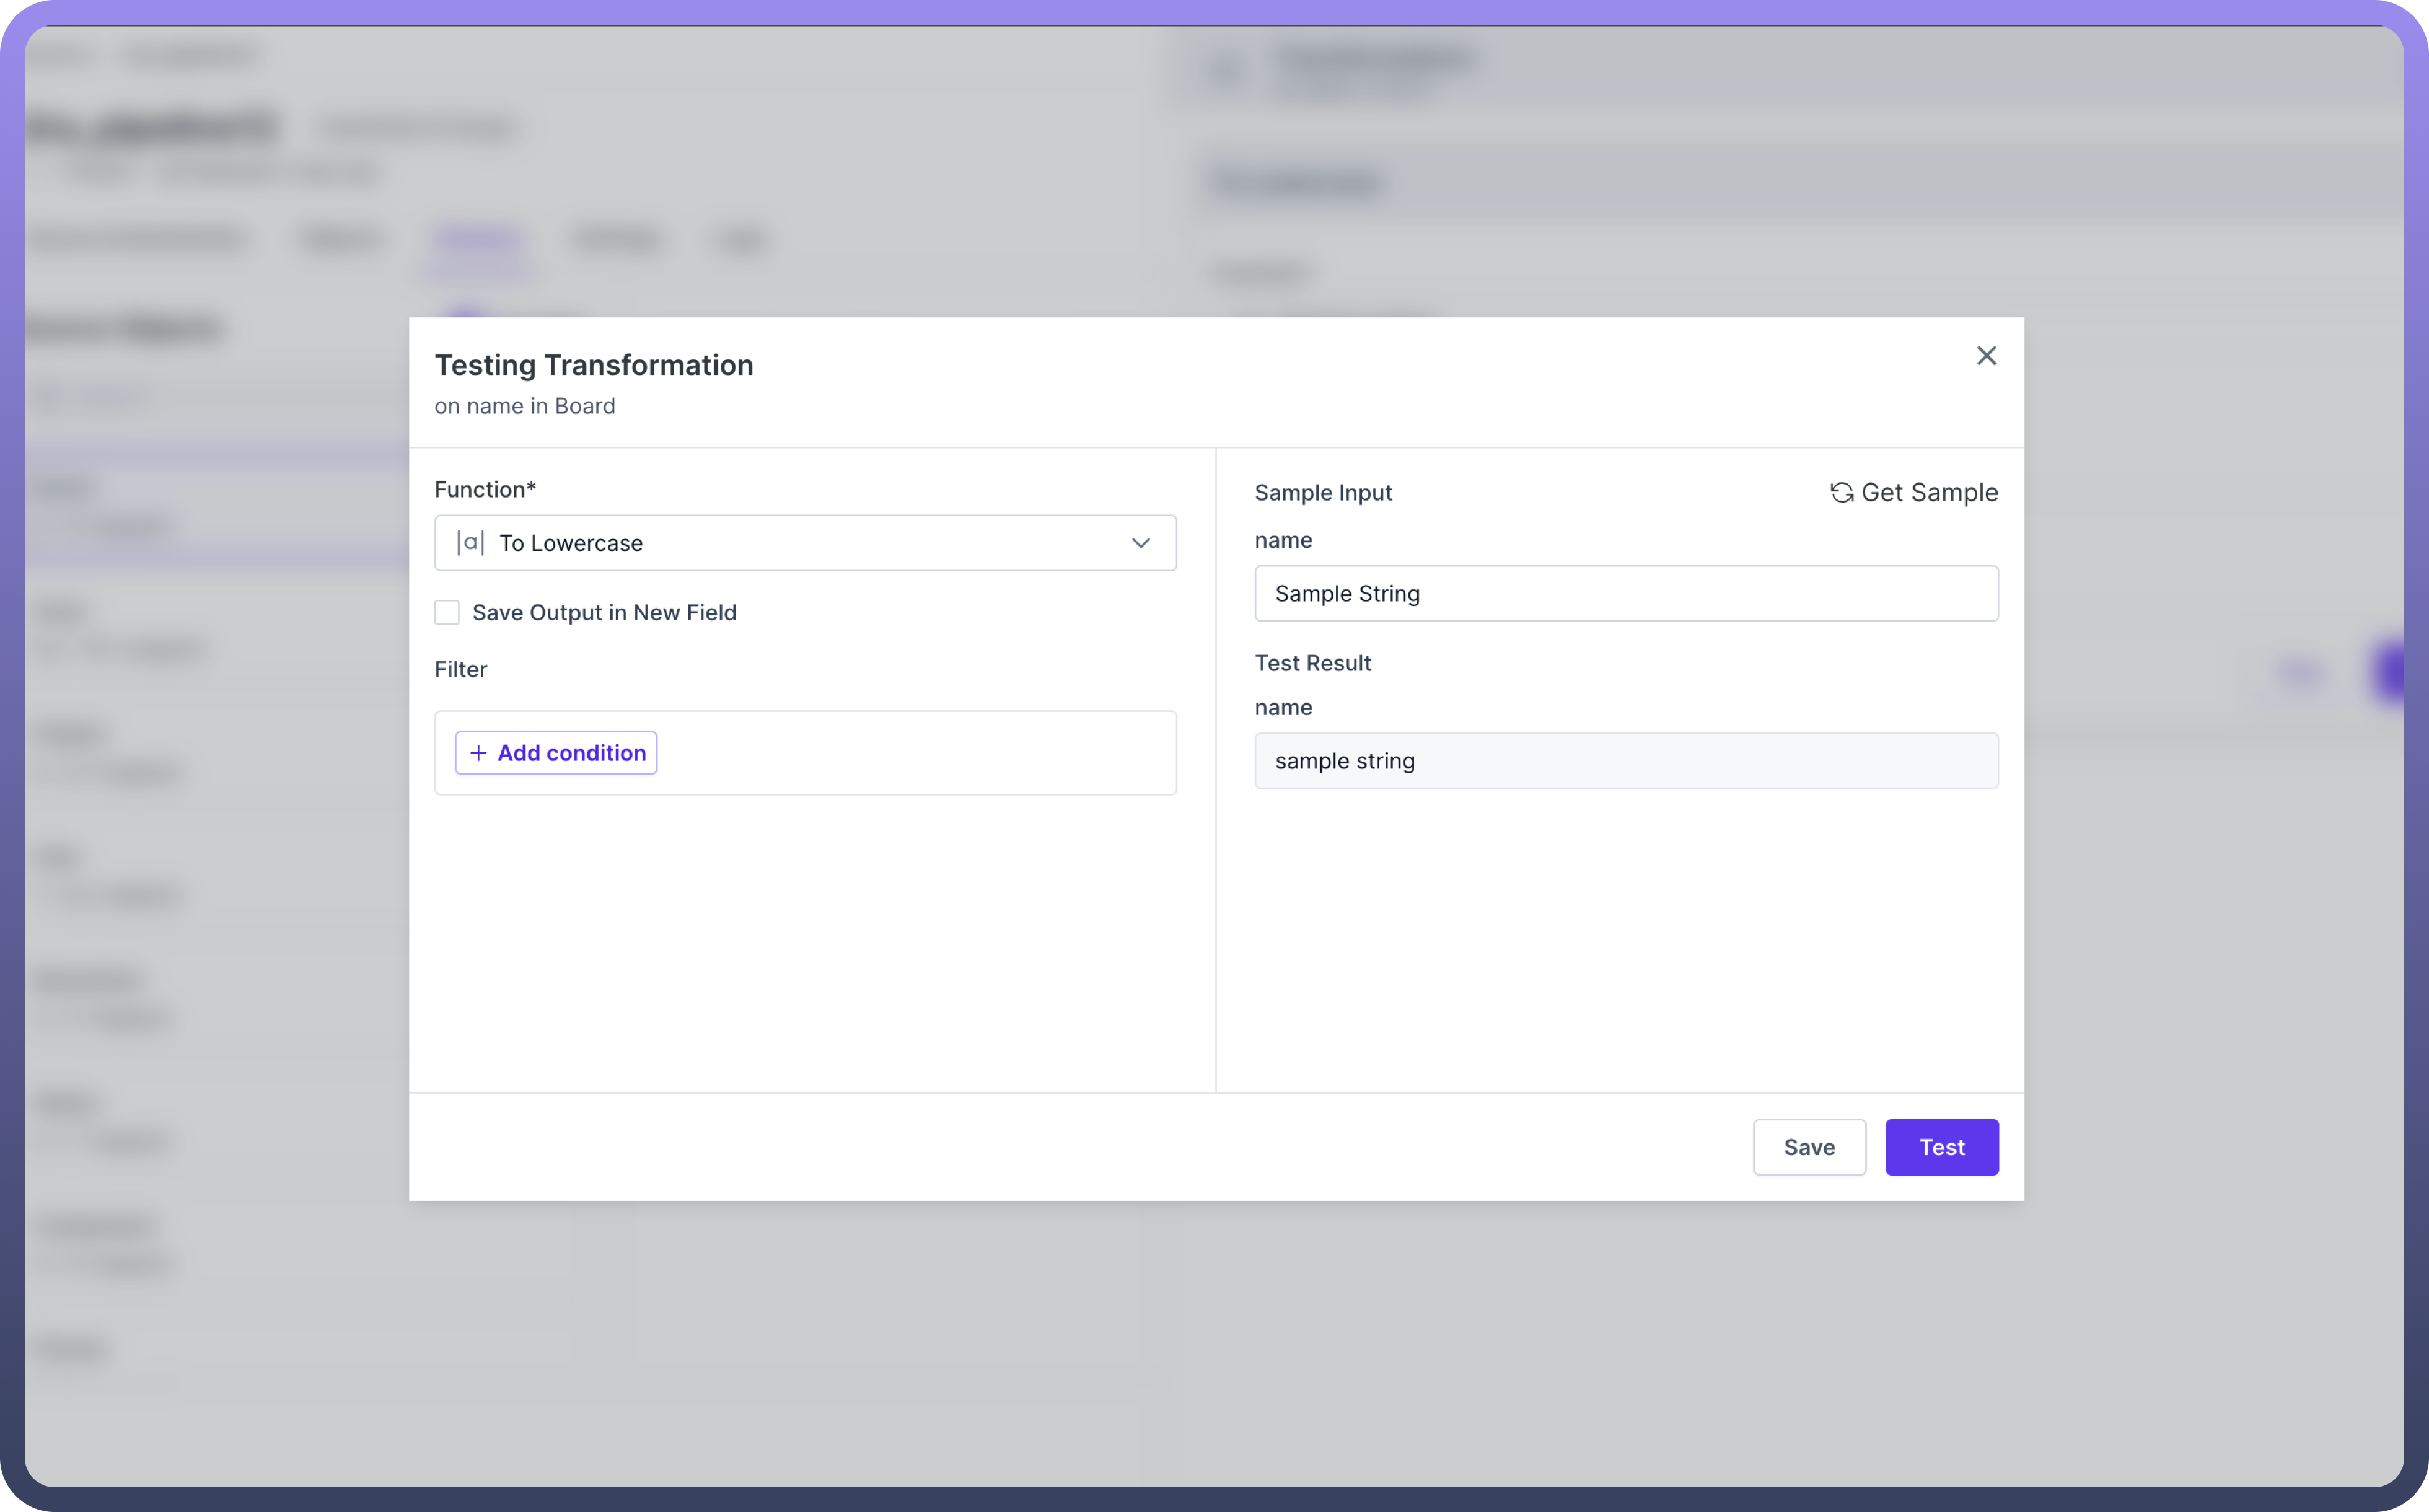
Task: Click the Save Output in New Field label
Action: 604,612
